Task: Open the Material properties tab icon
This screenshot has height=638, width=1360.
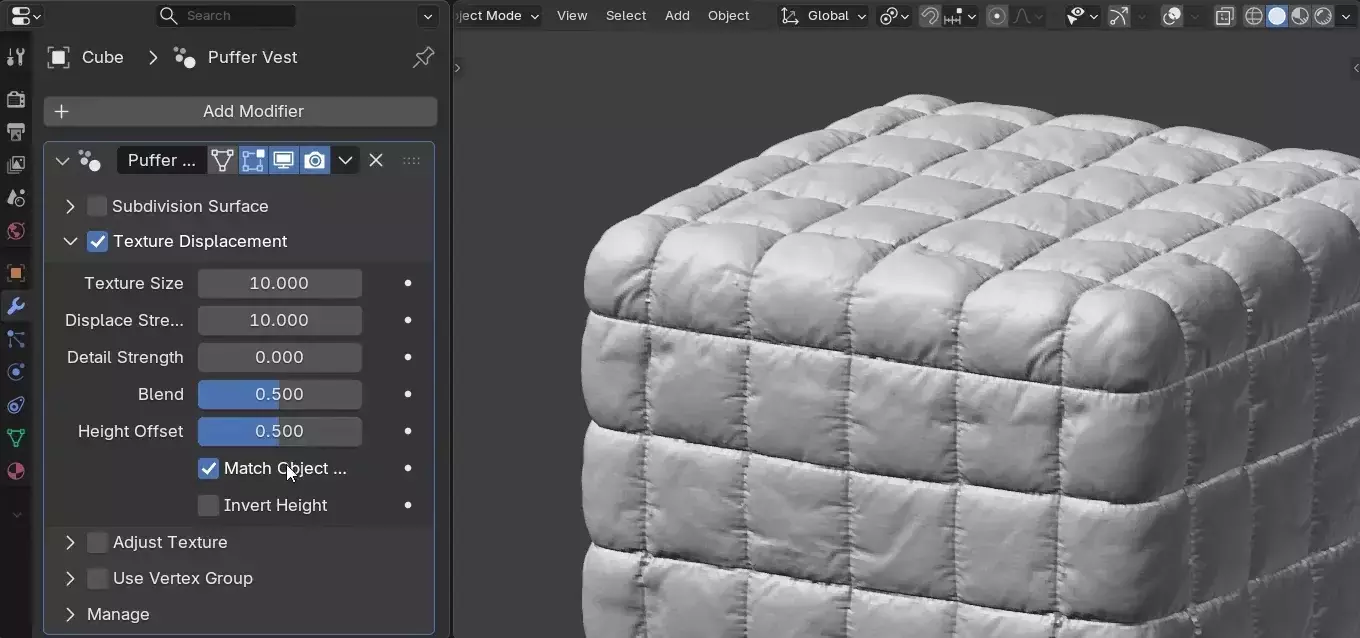Action: (16, 471)
